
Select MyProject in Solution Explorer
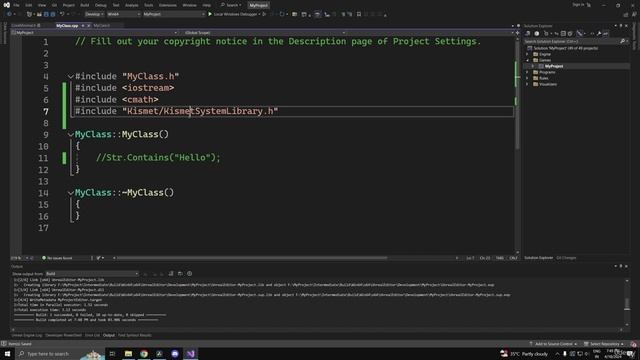point(554,66)
